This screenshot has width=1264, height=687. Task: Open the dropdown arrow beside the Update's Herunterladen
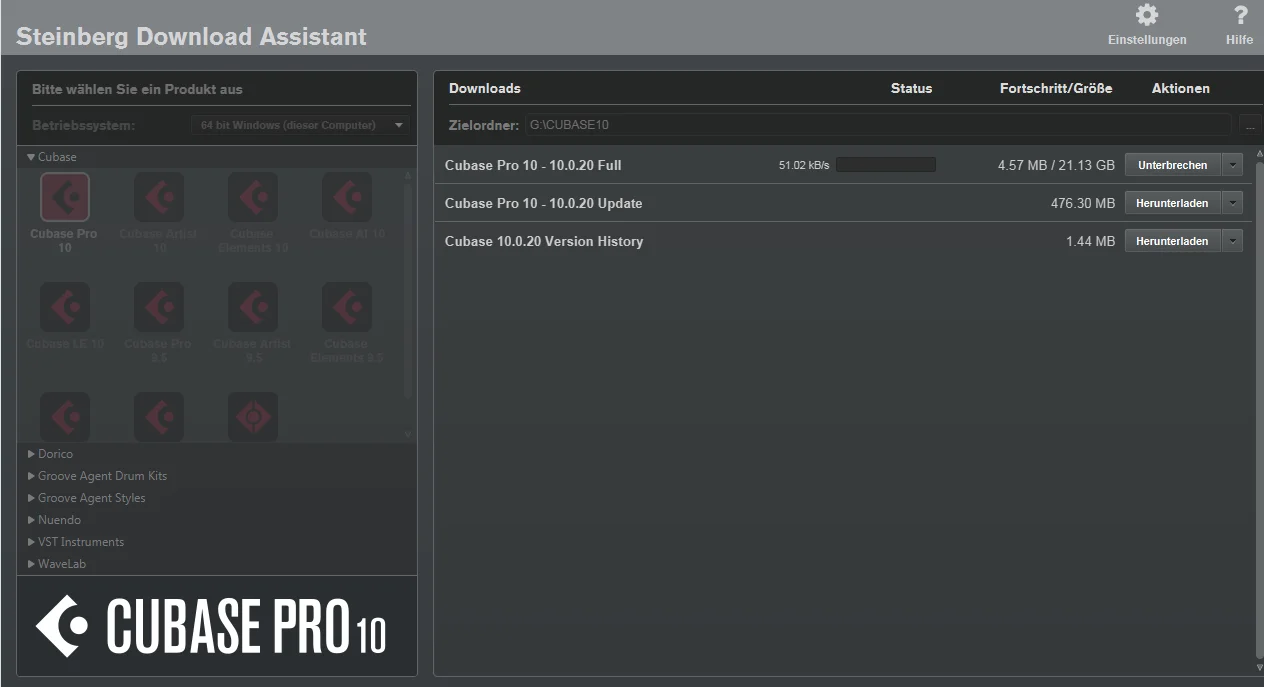1233,203
